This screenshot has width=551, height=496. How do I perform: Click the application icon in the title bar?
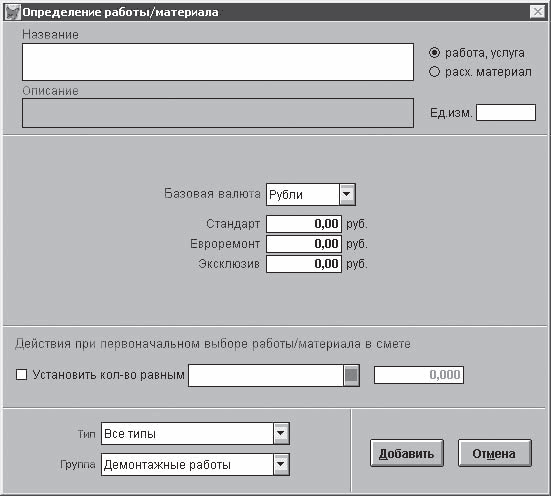[13, 12]
